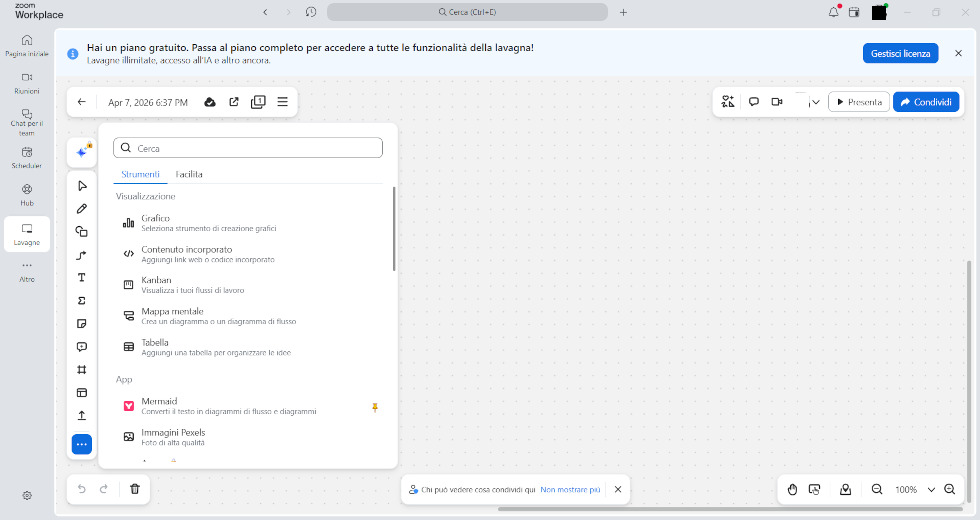Click the collaborators icon in top toolbar
The width and height of the screenshot is (980, 520).
(728, 102)
